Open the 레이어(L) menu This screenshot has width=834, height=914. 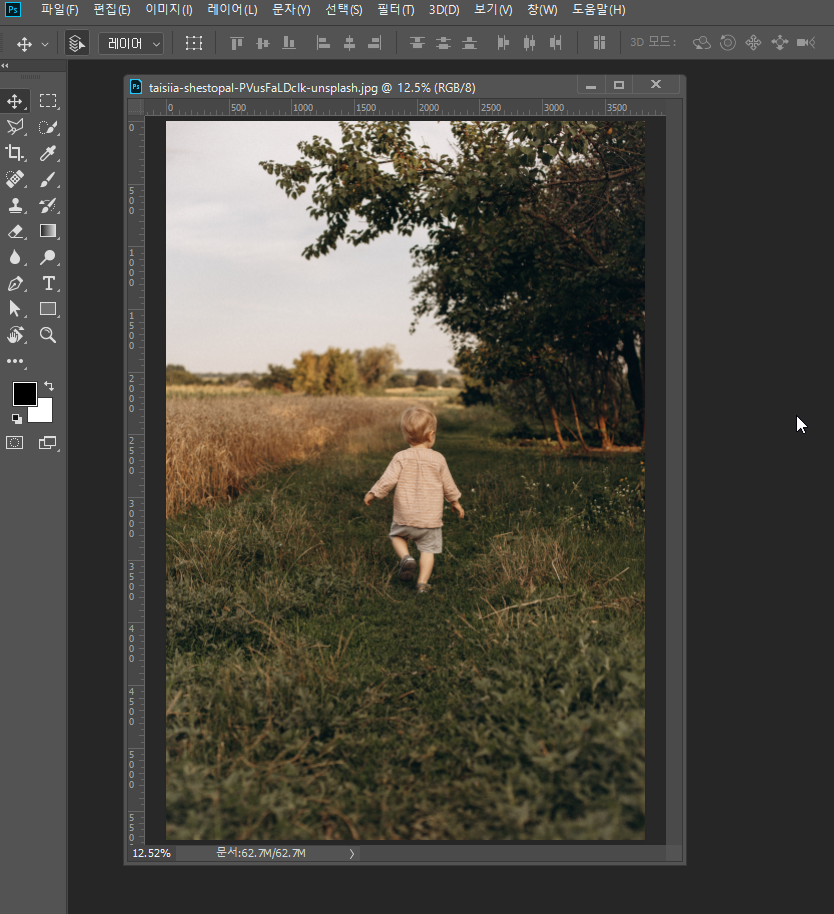click(232, 10)
